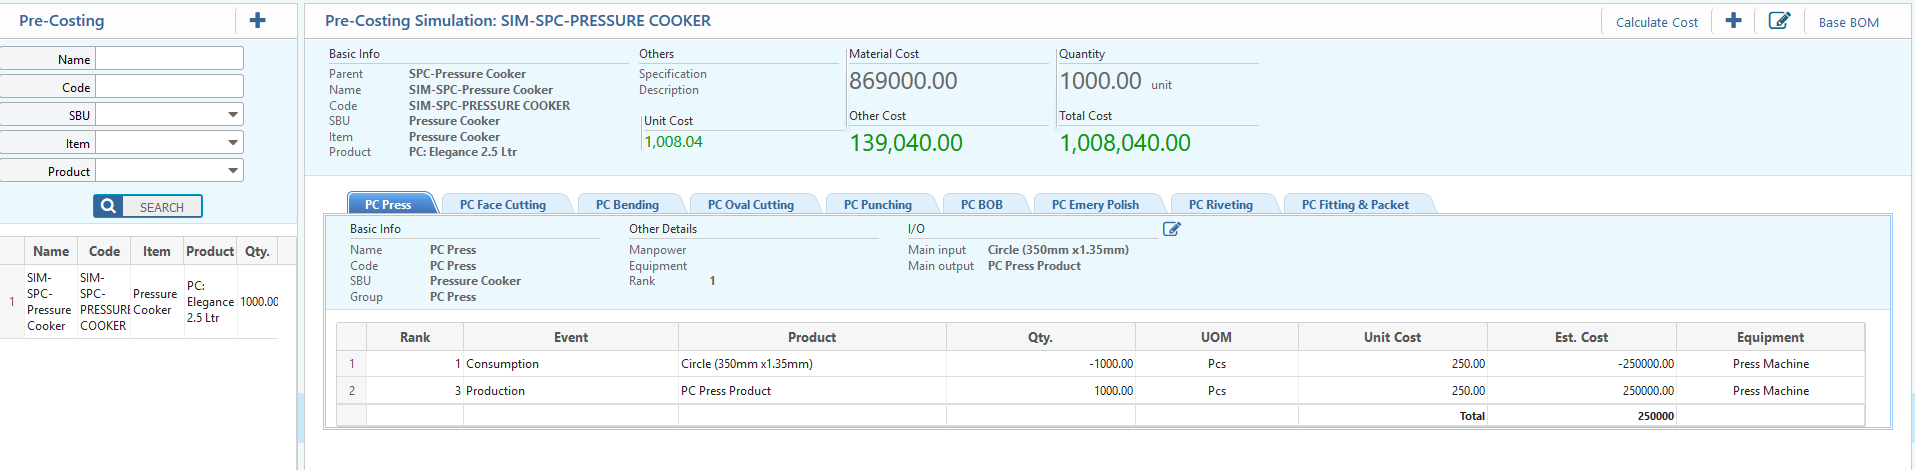Click UOM column header

1216,337
